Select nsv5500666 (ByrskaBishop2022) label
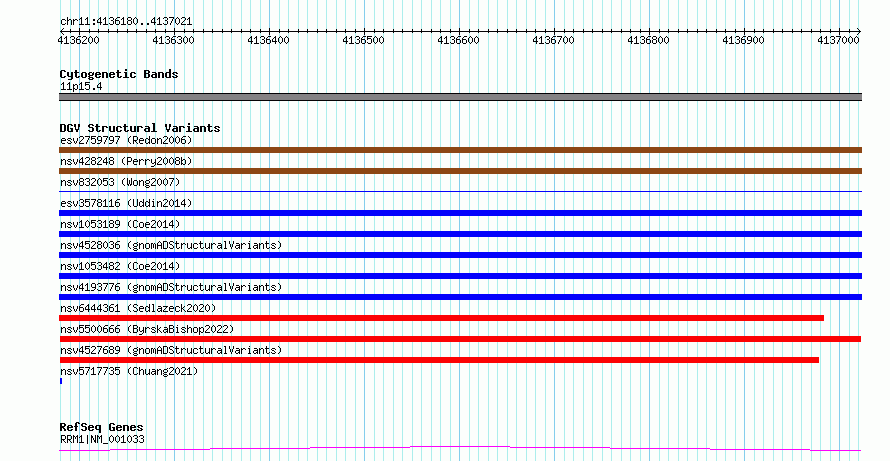Screen dimensions: 890x461 [147, 329]
